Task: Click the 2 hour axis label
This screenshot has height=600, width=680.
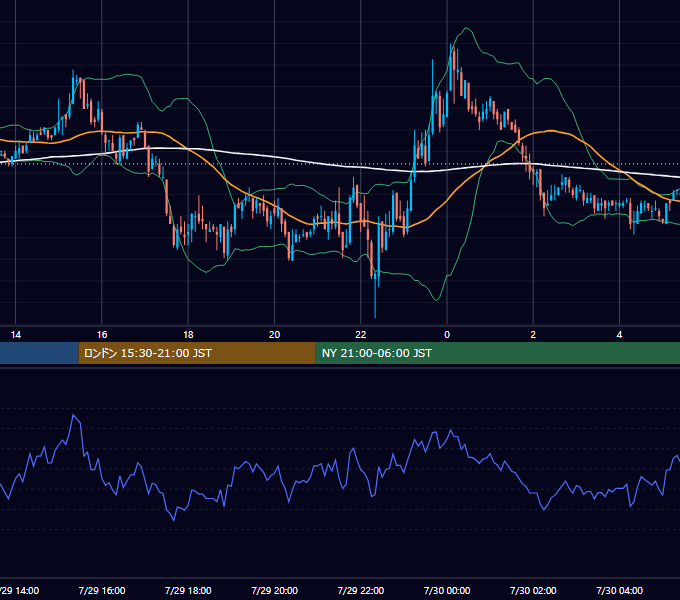Action: click(533, 335)
